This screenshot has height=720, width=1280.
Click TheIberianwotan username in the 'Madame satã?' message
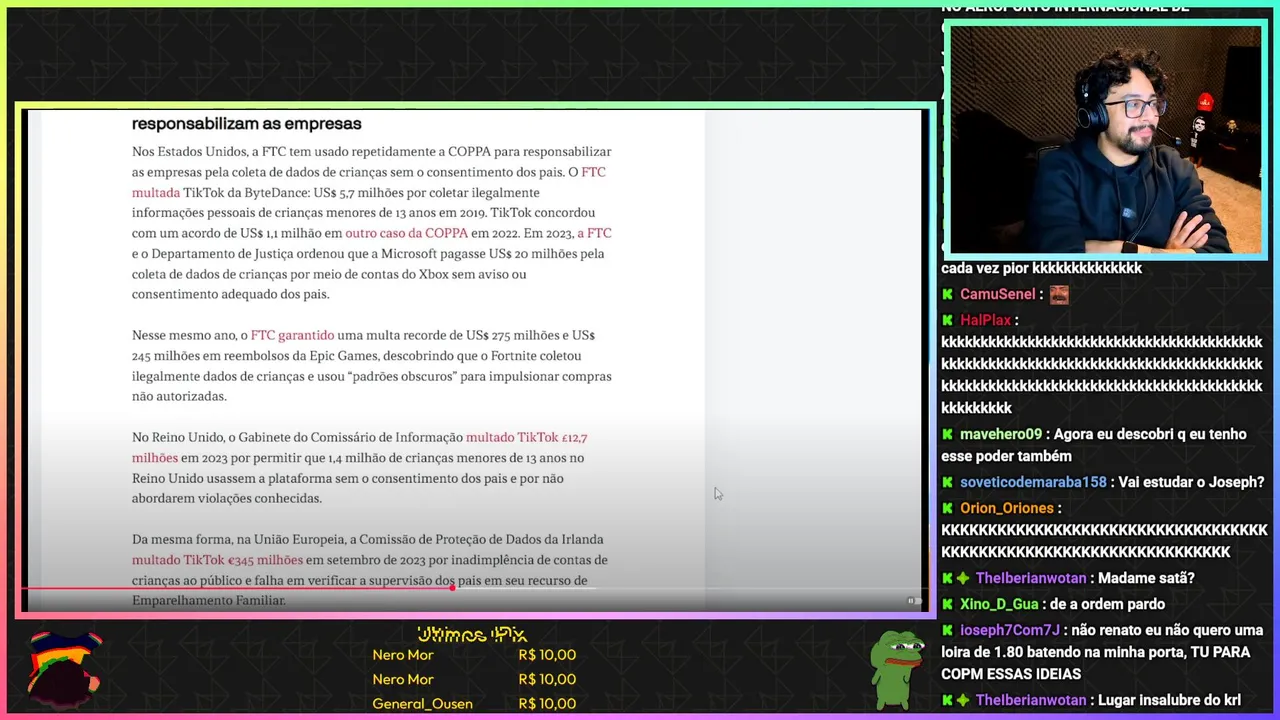1033,578
